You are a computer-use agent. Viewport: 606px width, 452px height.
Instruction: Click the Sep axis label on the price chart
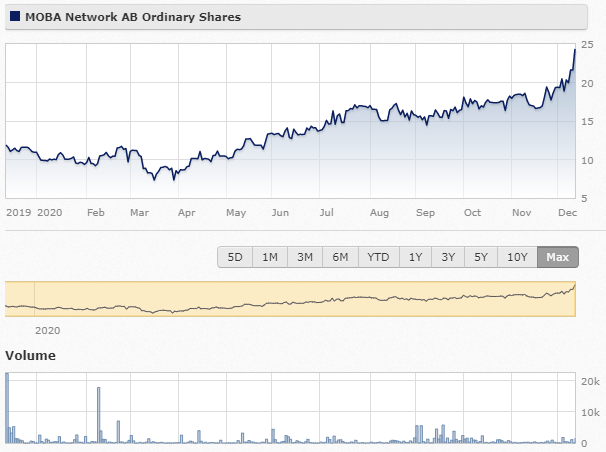[425, 212]
